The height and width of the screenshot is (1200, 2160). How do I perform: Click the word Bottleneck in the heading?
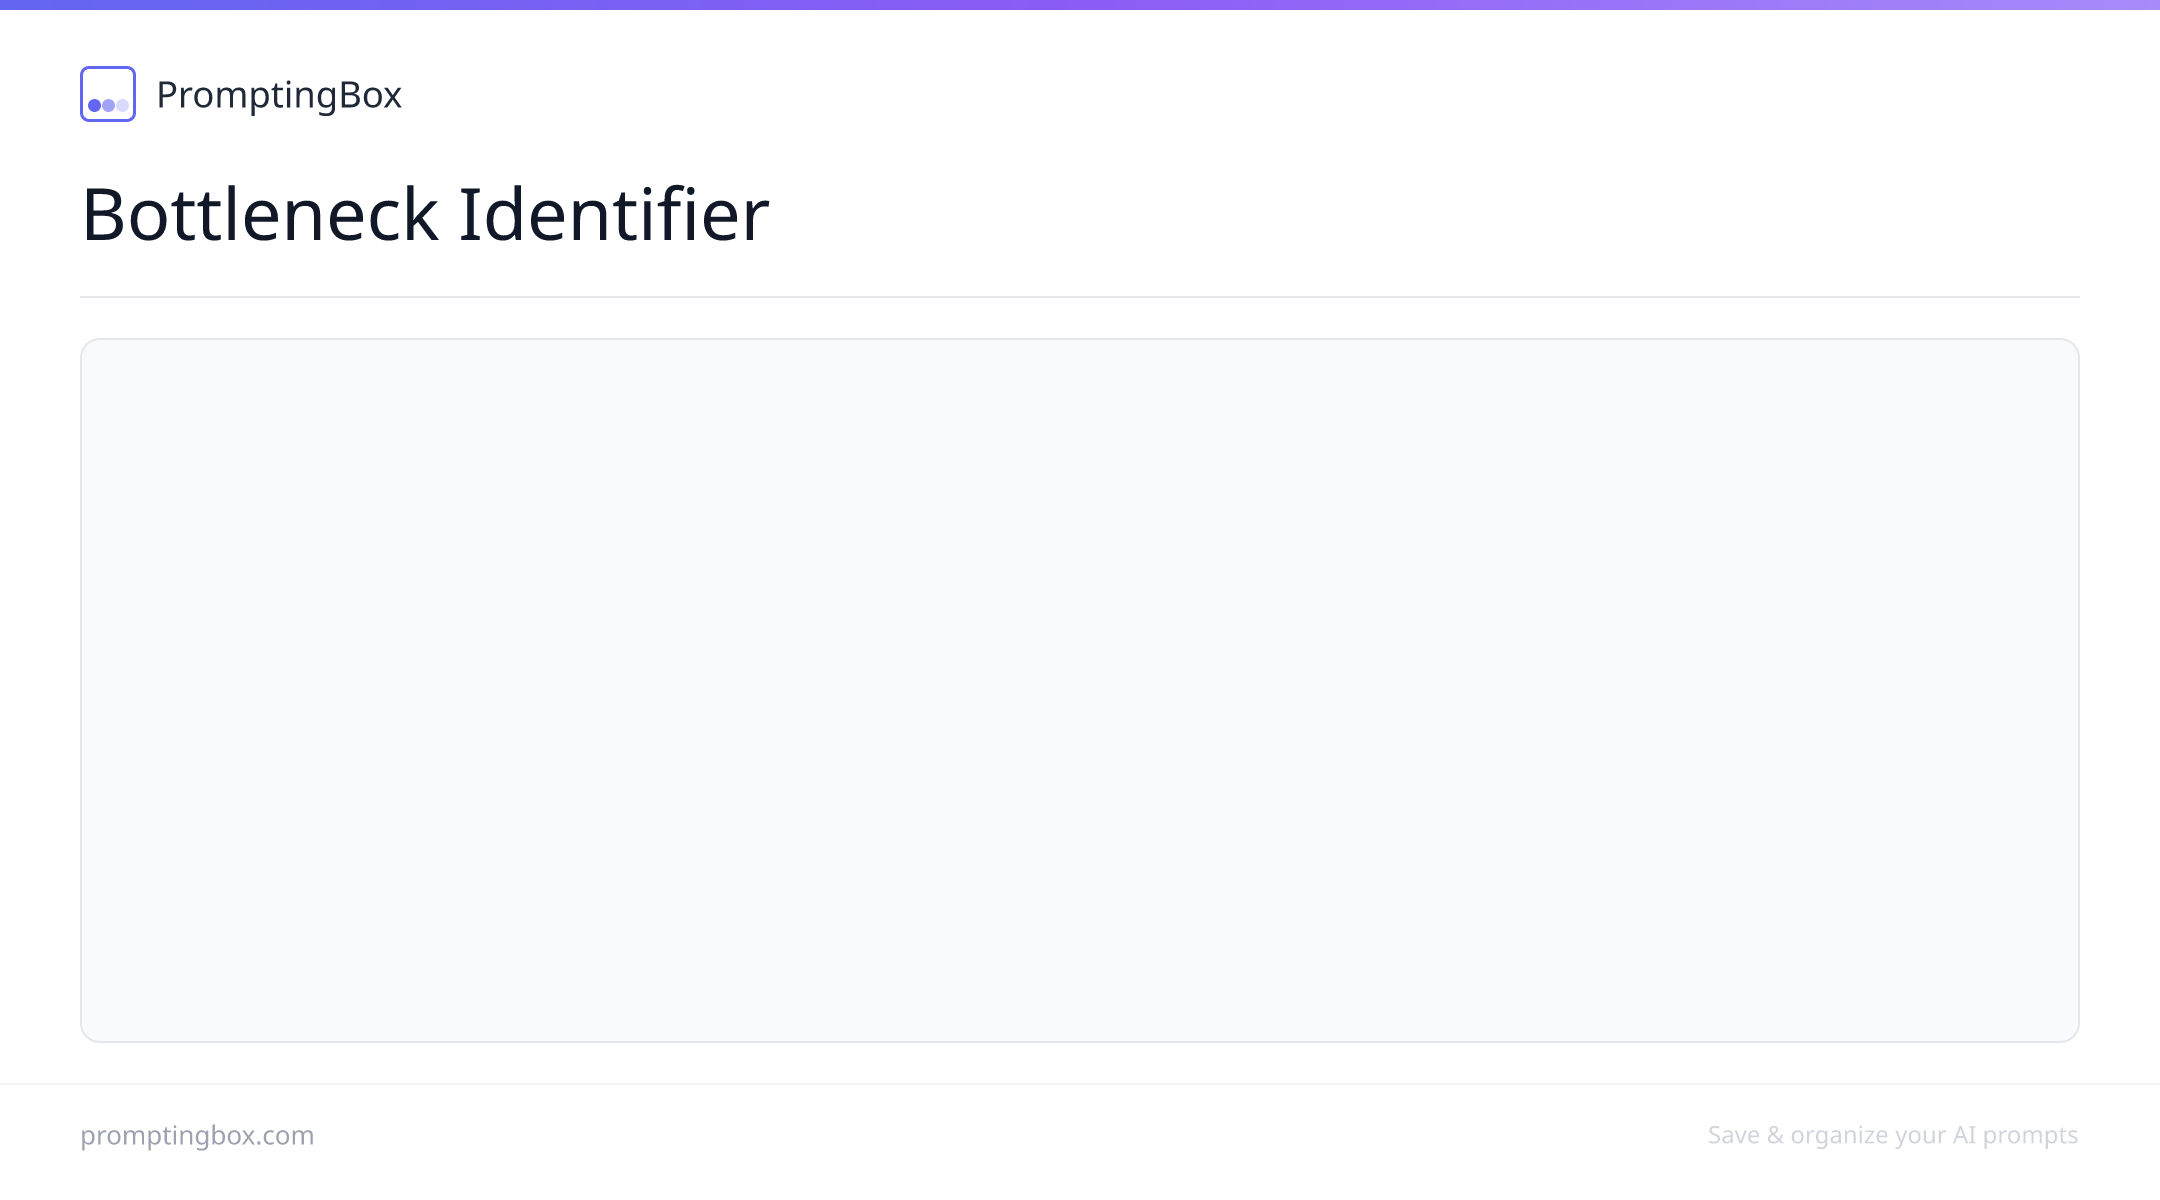260,214
